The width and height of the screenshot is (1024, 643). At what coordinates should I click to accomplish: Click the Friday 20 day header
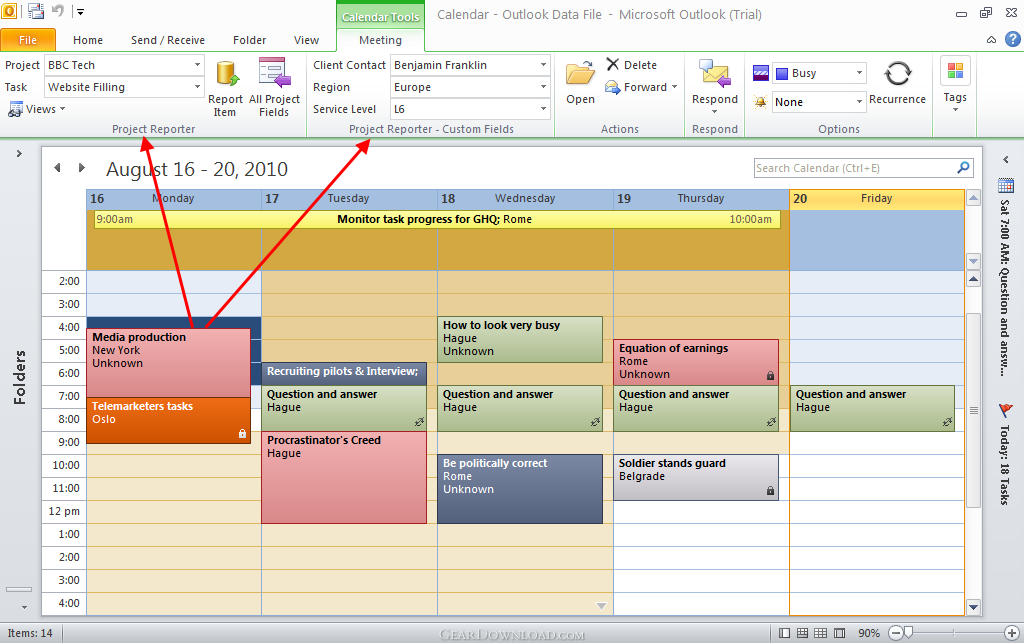[876, 198]
